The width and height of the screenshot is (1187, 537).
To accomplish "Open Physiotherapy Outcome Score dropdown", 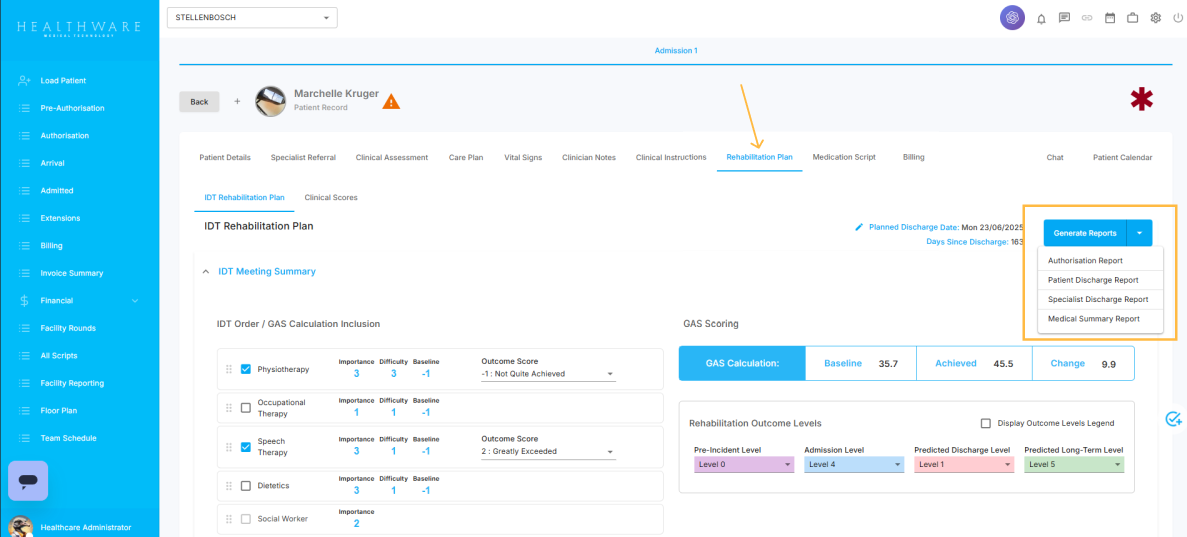I will (x=548, y=374).
